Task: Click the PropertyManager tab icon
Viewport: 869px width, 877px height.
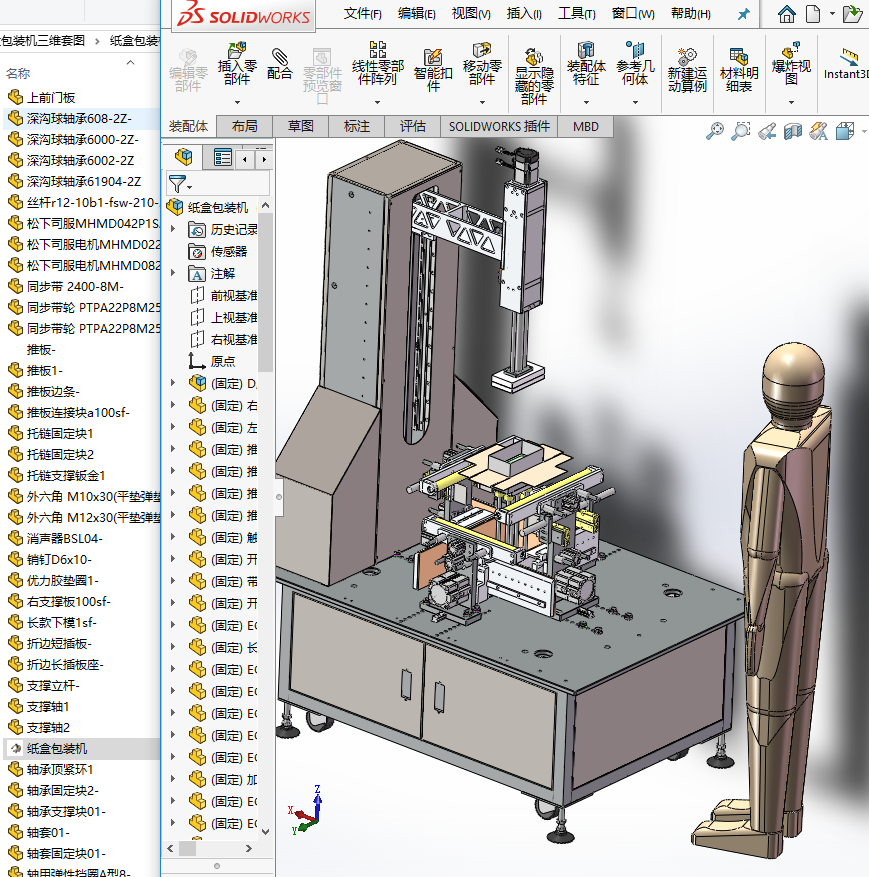Action: tap(223, 158)
